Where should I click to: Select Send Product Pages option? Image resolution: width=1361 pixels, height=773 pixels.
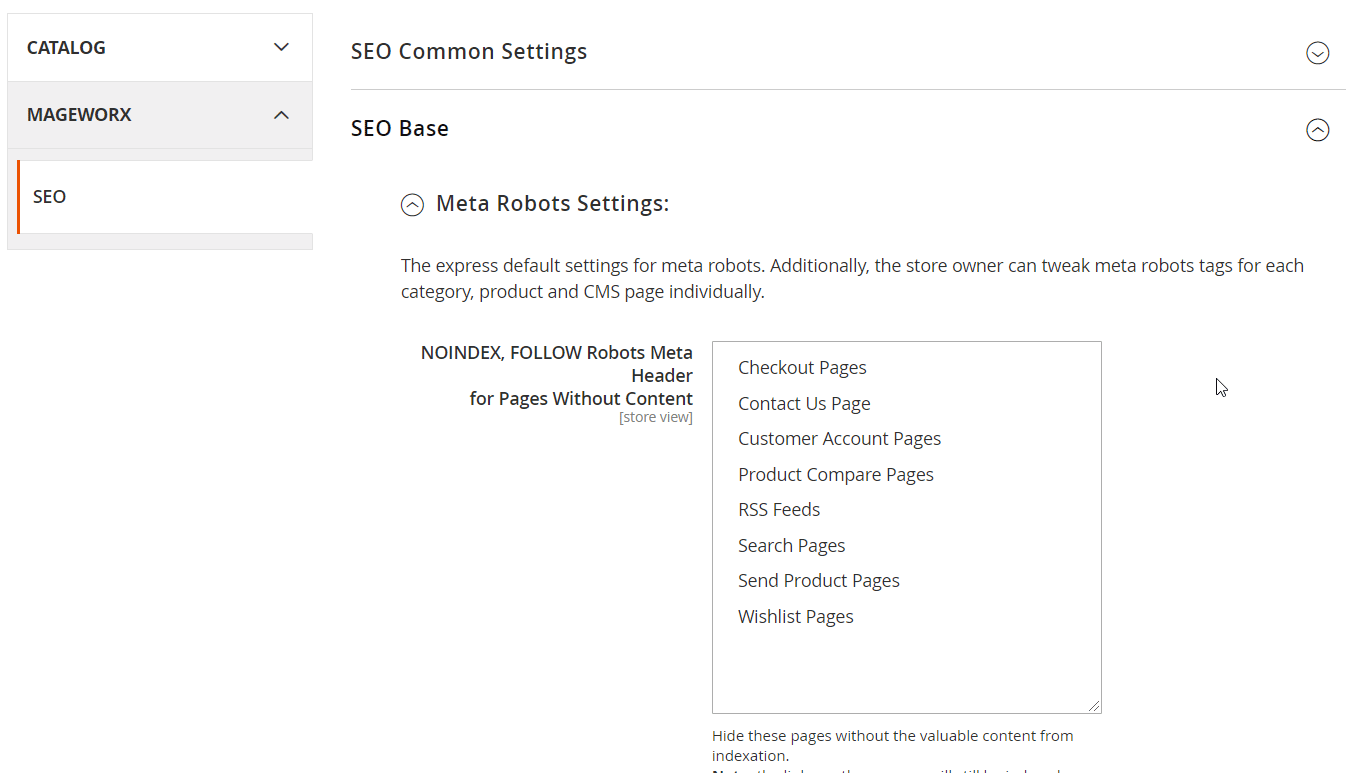pyautogui.click(x=818, y=581)
